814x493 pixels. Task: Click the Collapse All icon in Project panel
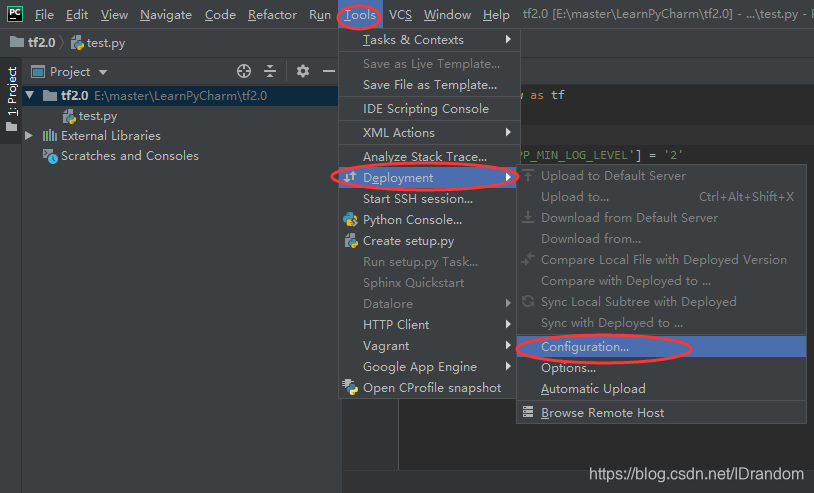click(x=270, y=71)
